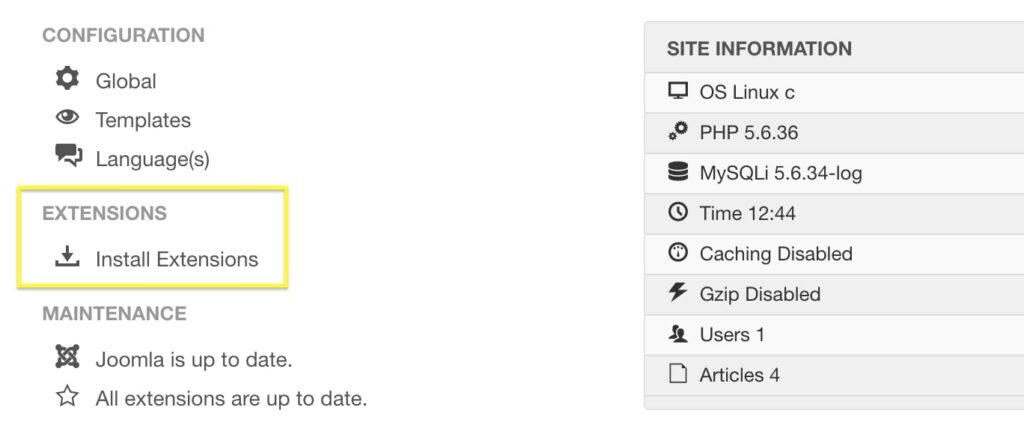Screen dimensions: 1024x437
Task: Click the MySQLi database icon
Action: (x=678, y=172)
